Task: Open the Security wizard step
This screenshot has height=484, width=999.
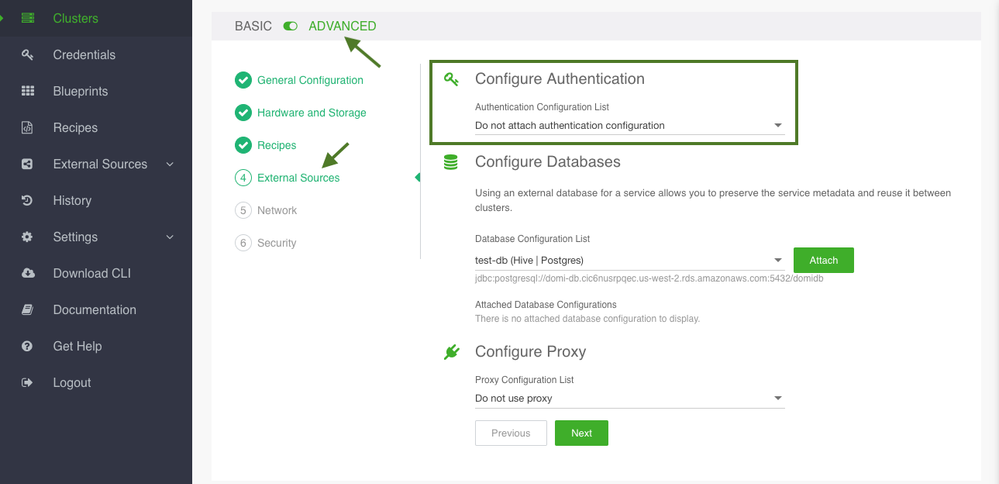Action: (276, 243)
